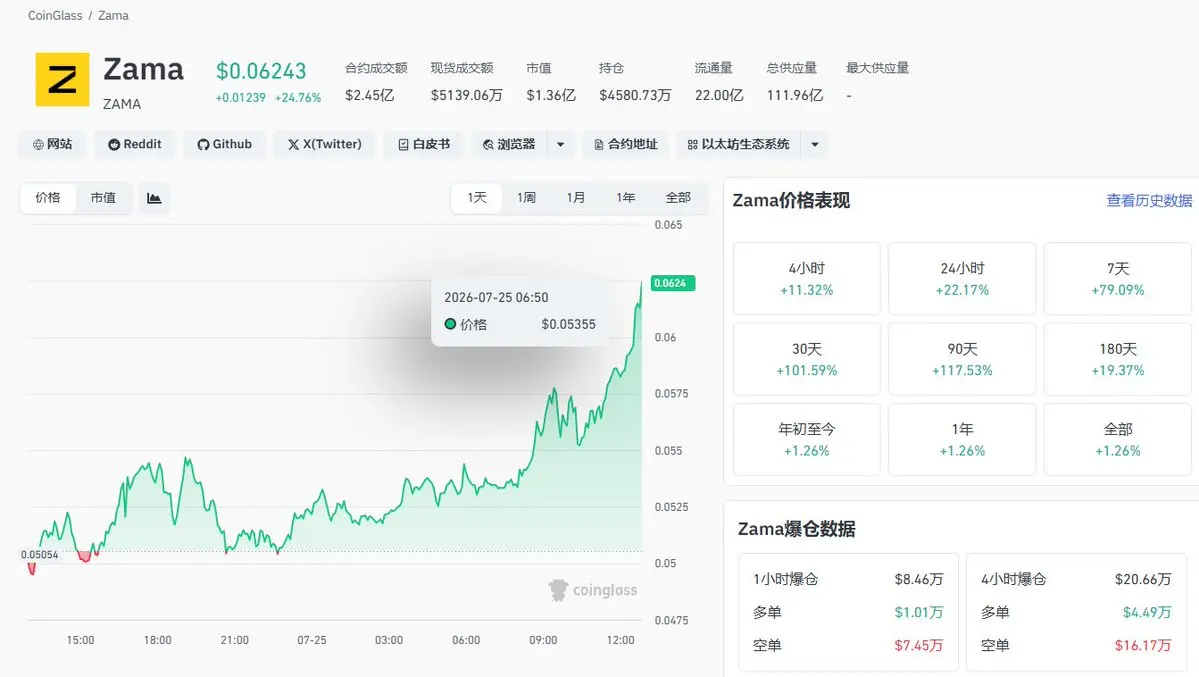This screenshot has width=1199, height=677.
Task: Open the 合约地址 contract address button
Action: (x=625, y=145)
